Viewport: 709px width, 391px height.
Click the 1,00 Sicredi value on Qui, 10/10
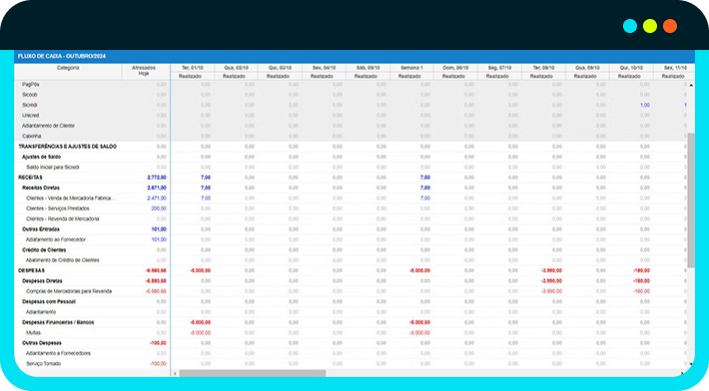pyautogui.click(x=645, y=105)
